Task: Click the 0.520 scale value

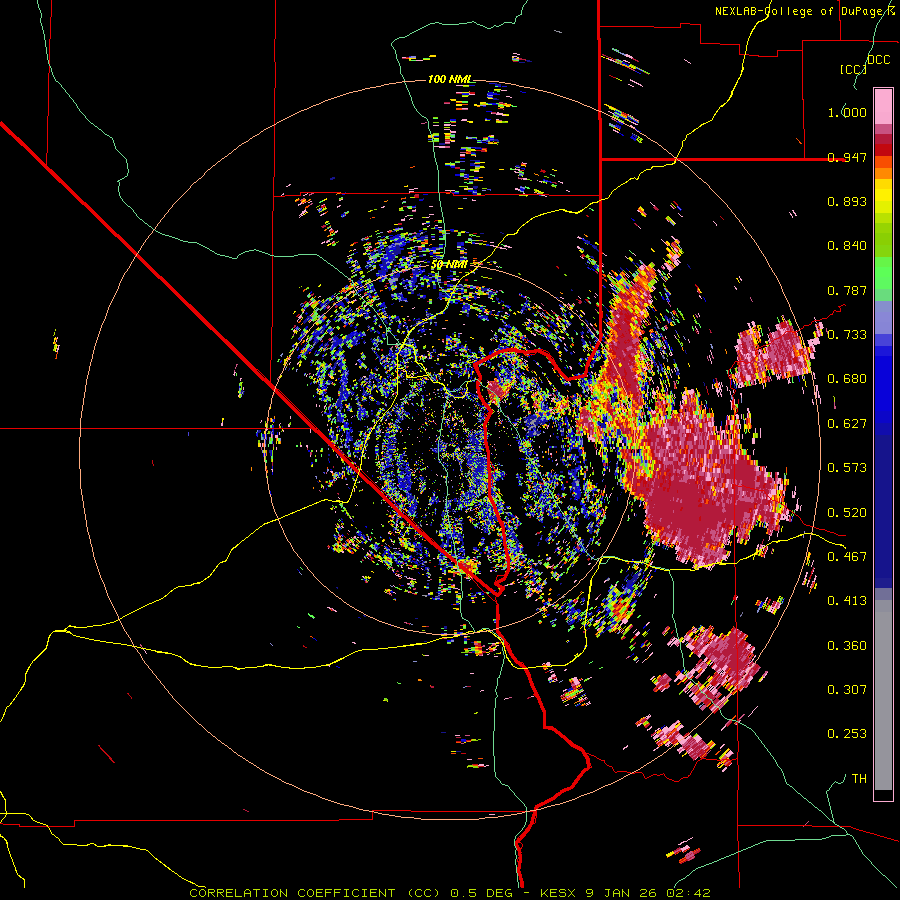Action: 847,513
